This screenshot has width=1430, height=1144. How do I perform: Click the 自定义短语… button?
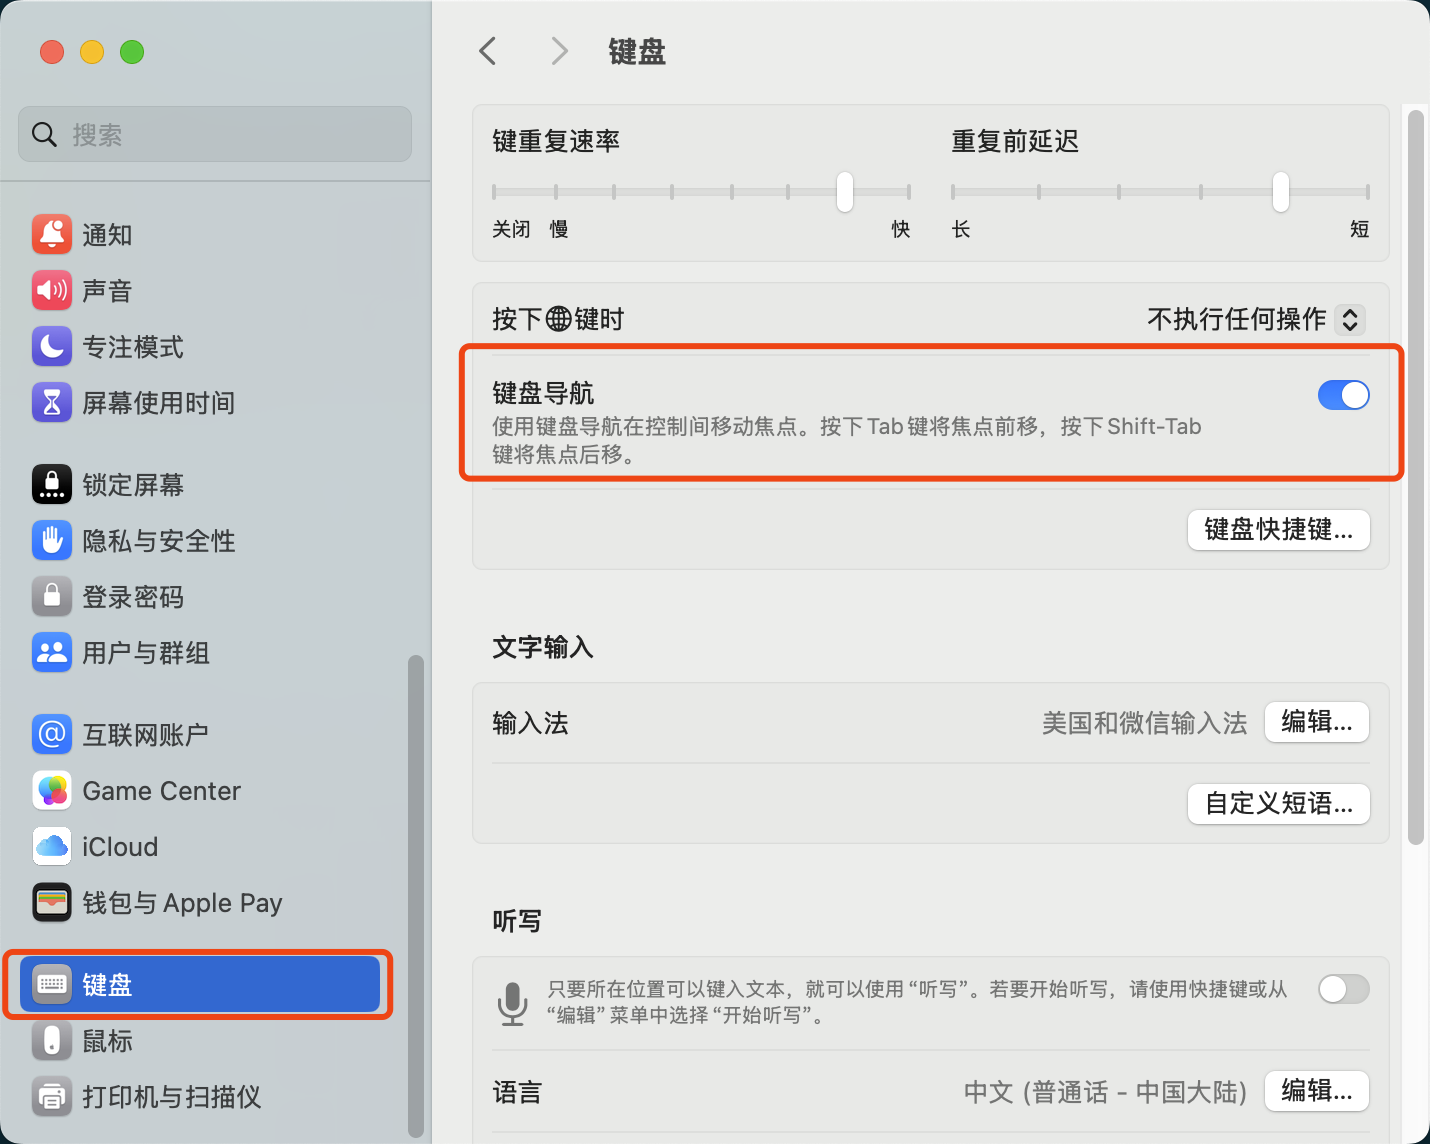tap(1278, 803)
